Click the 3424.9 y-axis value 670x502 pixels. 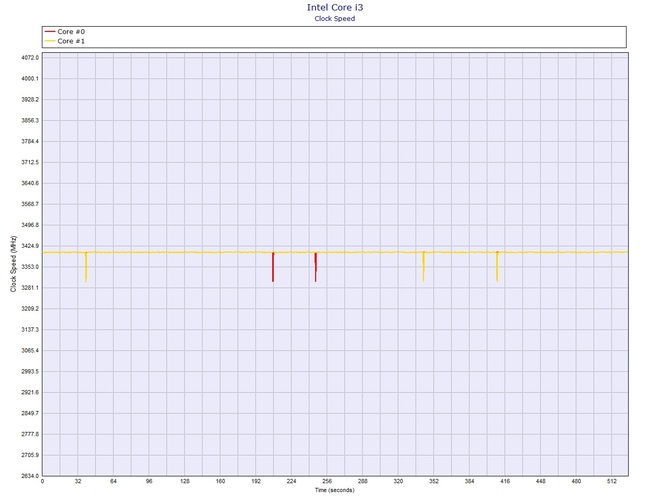pyautogui.click(x=30, y=246)
